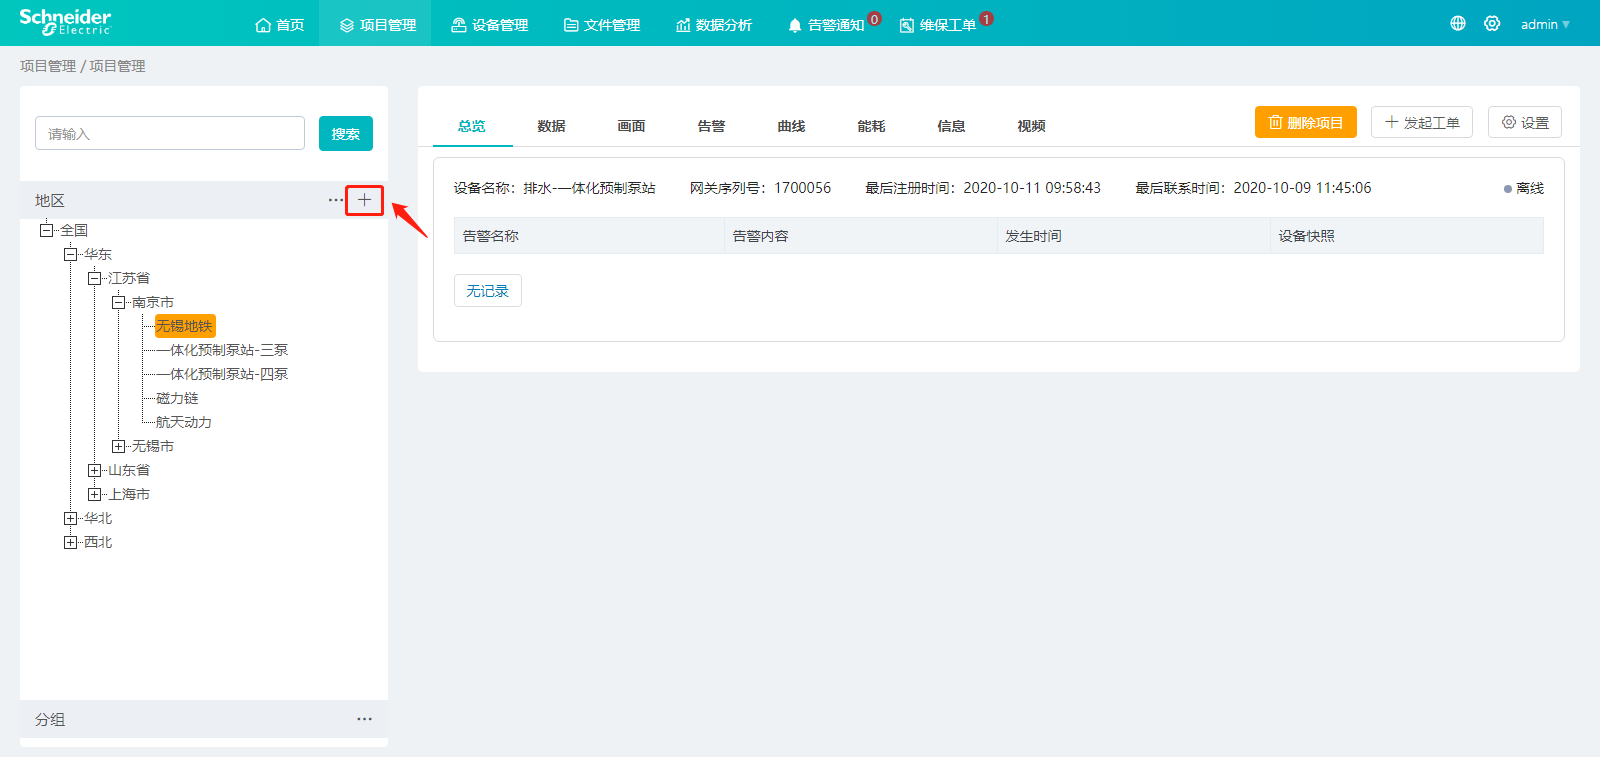Viewport: 1600px width, 757px height.
Task: Open 项目管理 menu
Action: [x=377, y=24]
